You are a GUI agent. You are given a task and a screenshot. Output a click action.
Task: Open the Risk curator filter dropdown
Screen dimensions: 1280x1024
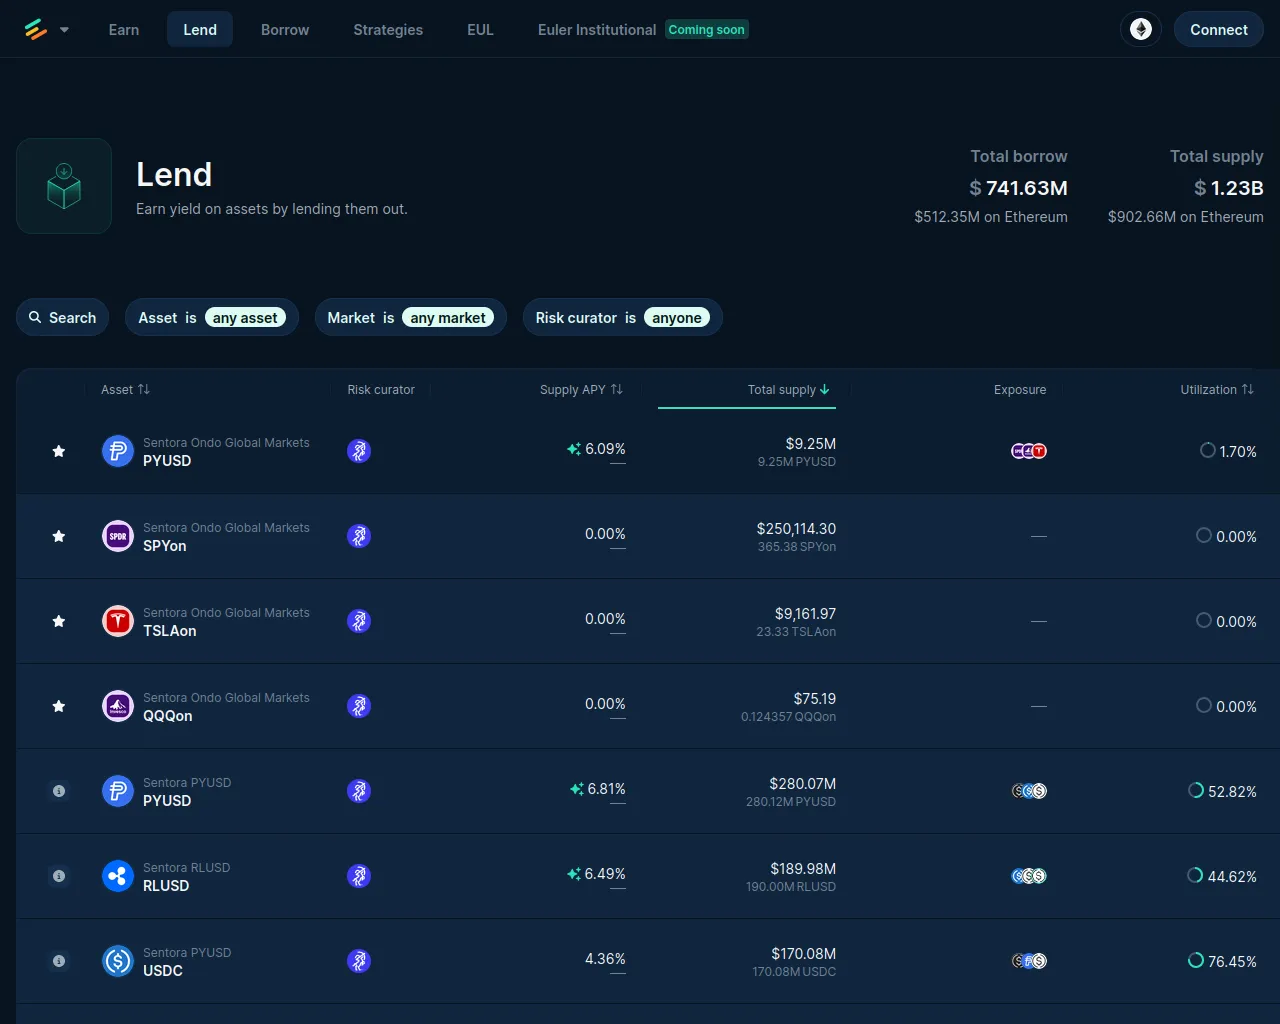click(x=623, y=318)
